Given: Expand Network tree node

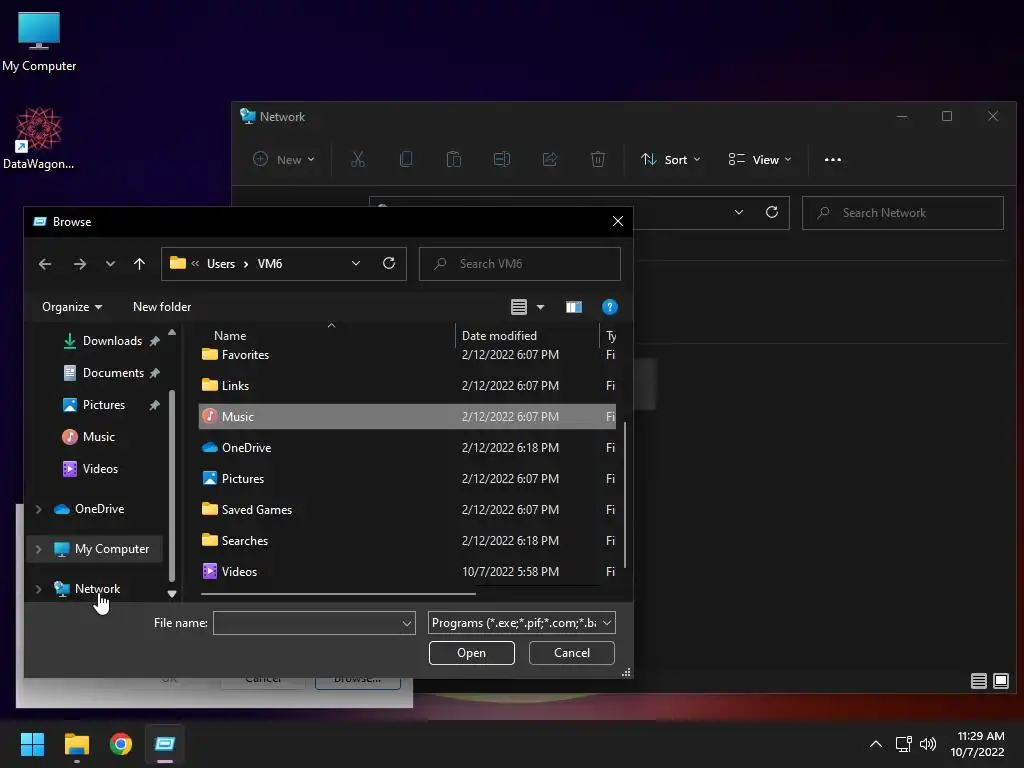Looking at the screenshot, I should point(39,589).
